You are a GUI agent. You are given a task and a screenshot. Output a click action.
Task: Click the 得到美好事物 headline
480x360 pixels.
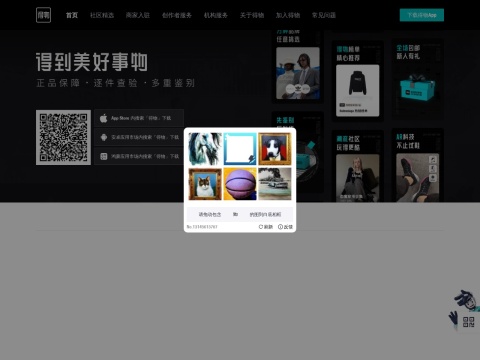pos(92,62)
